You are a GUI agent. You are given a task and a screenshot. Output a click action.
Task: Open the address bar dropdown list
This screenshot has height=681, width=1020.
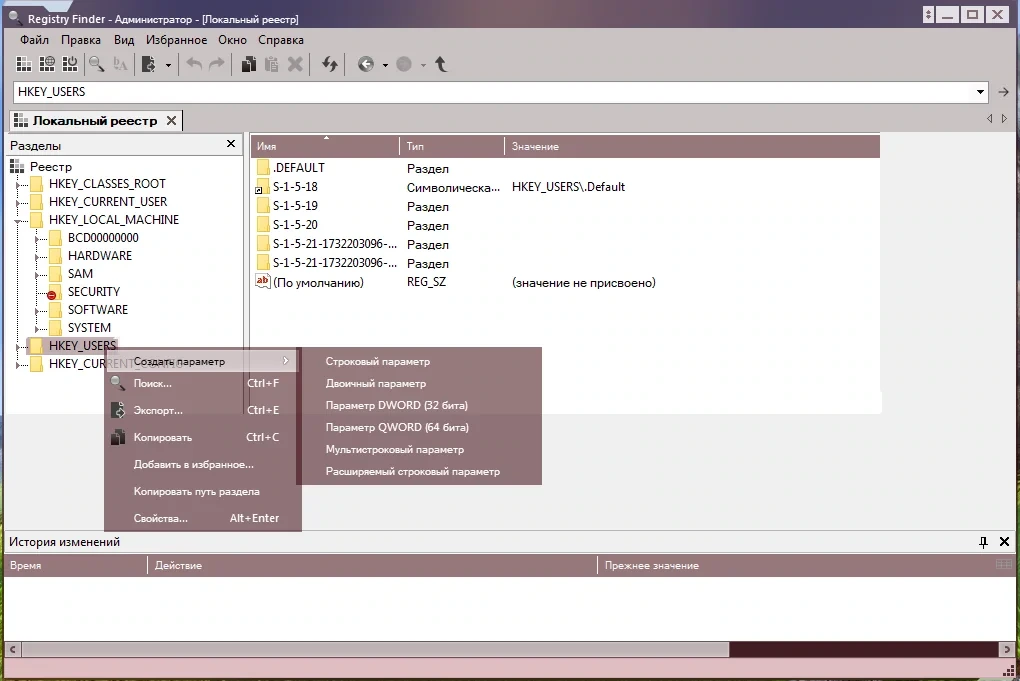[x=980, y=92]
